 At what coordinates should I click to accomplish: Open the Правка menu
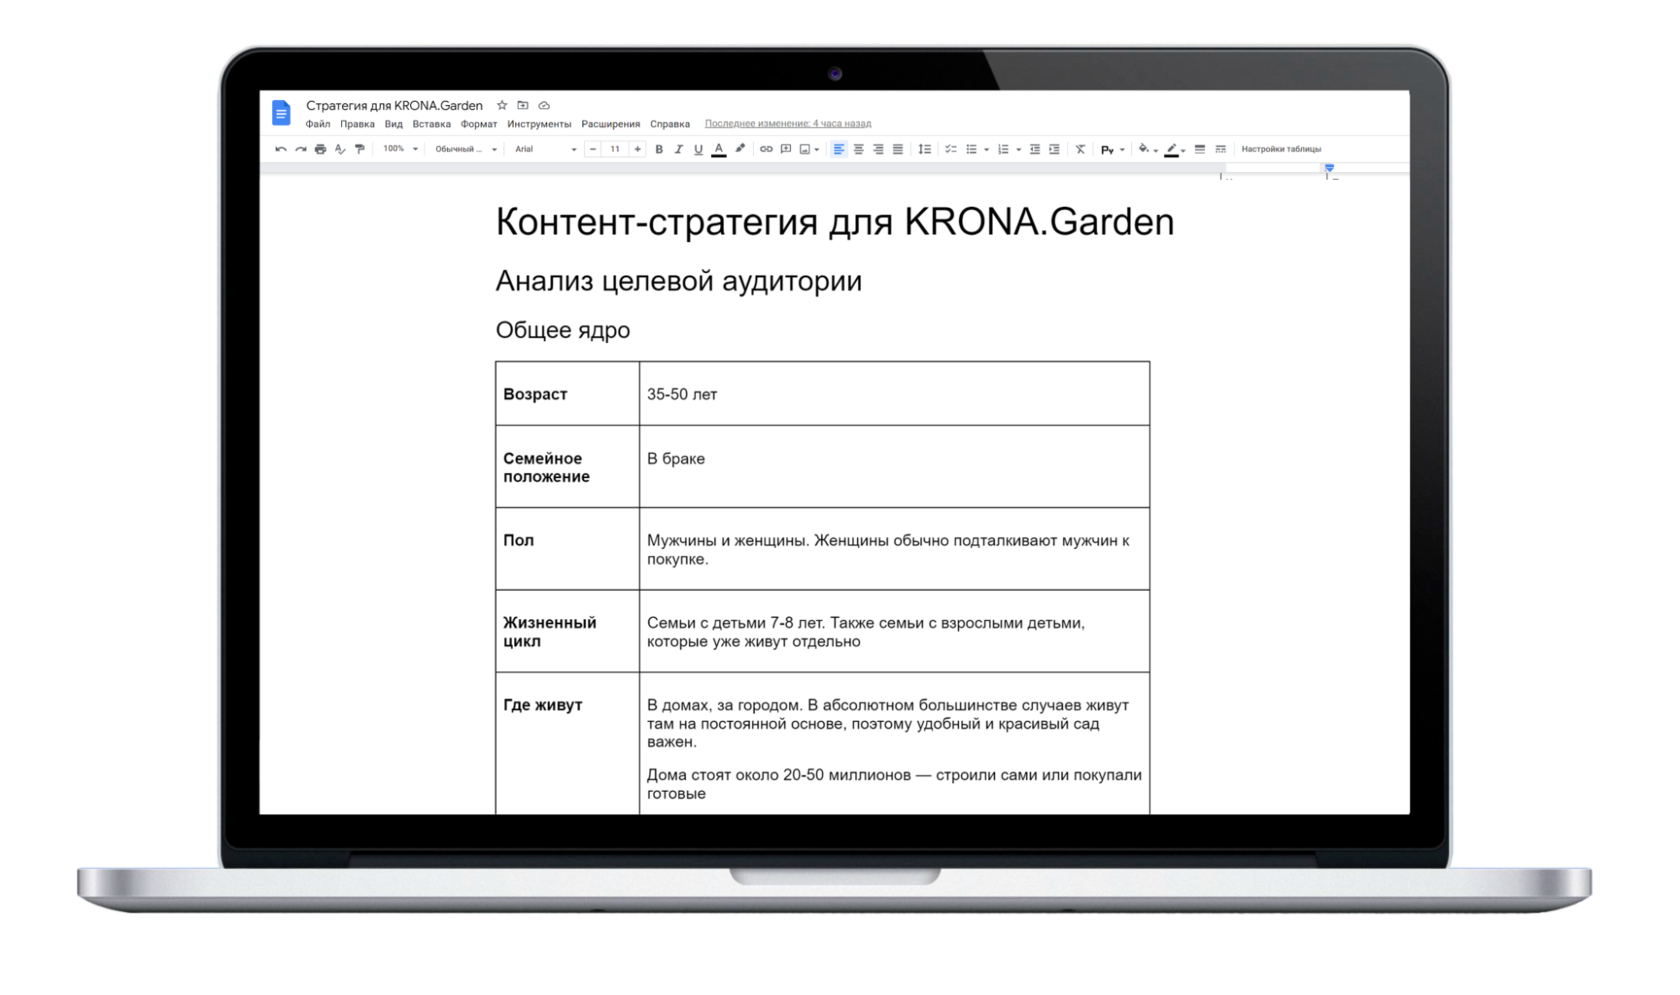pyautogui.click(x=357, y=124)
